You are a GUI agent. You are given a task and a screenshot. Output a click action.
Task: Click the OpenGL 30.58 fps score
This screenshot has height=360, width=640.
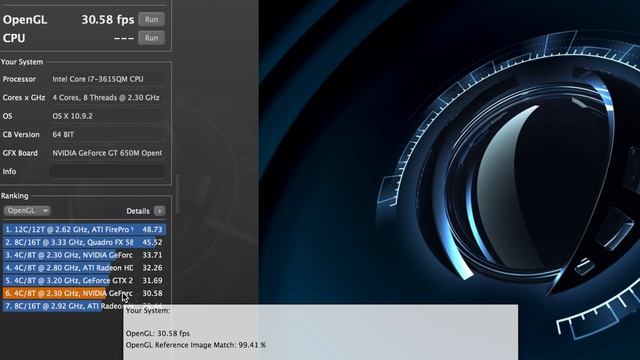pos(108,20)
